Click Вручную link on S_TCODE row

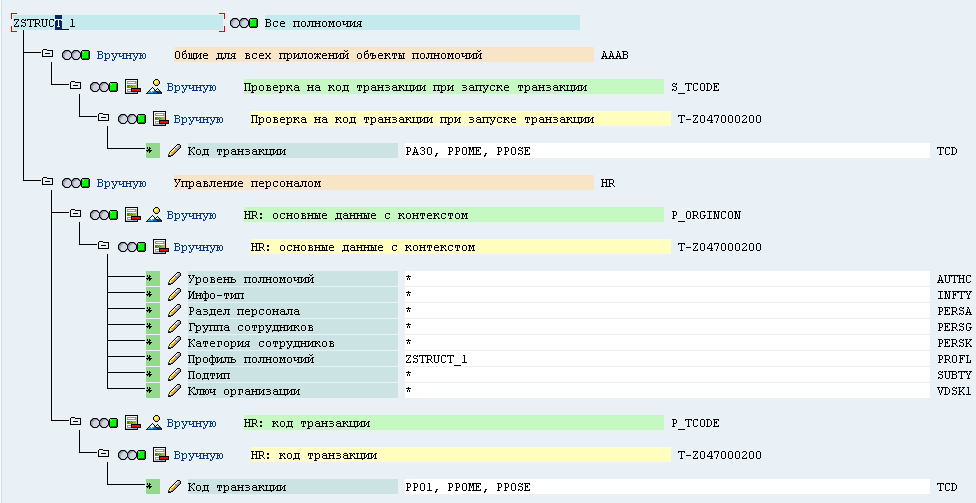[x=191, y=87]
